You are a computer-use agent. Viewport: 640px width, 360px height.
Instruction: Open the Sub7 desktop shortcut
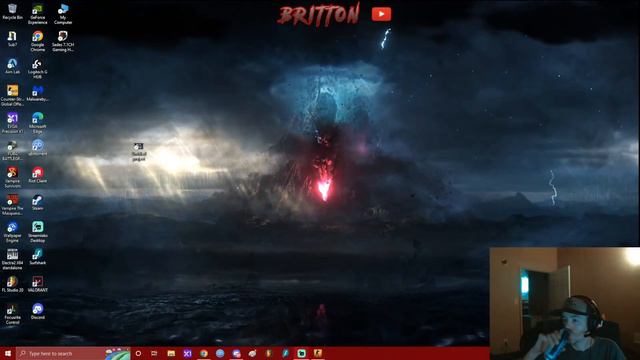[12, 39]
